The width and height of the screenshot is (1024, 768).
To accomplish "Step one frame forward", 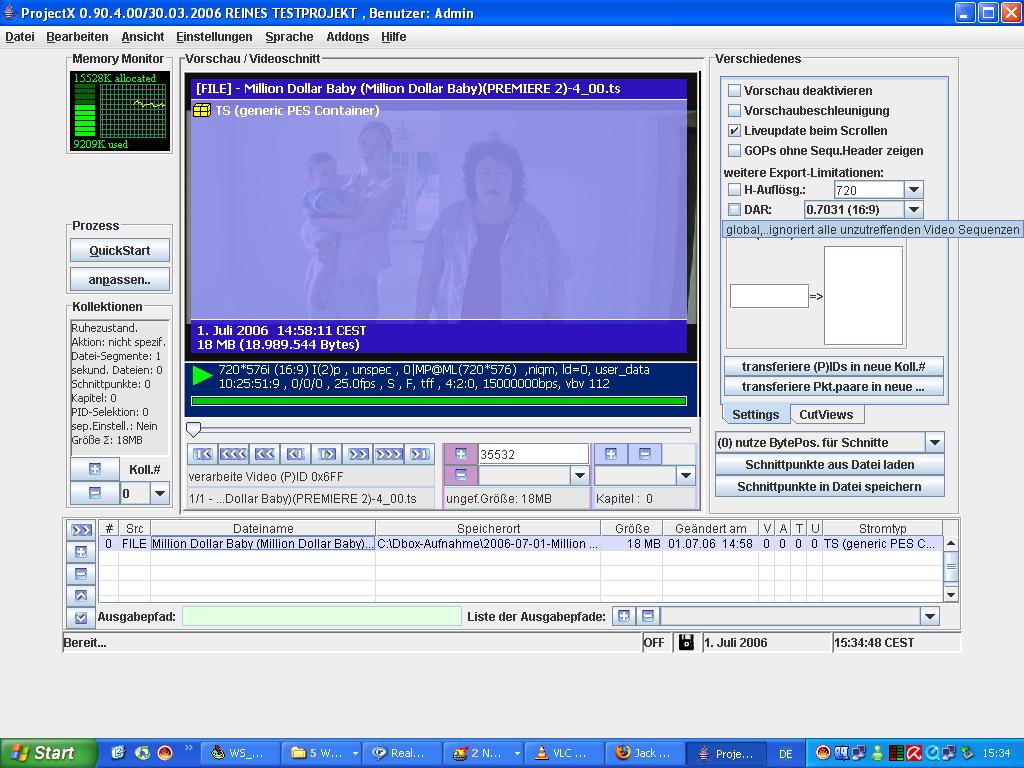I will pos(327,454).
